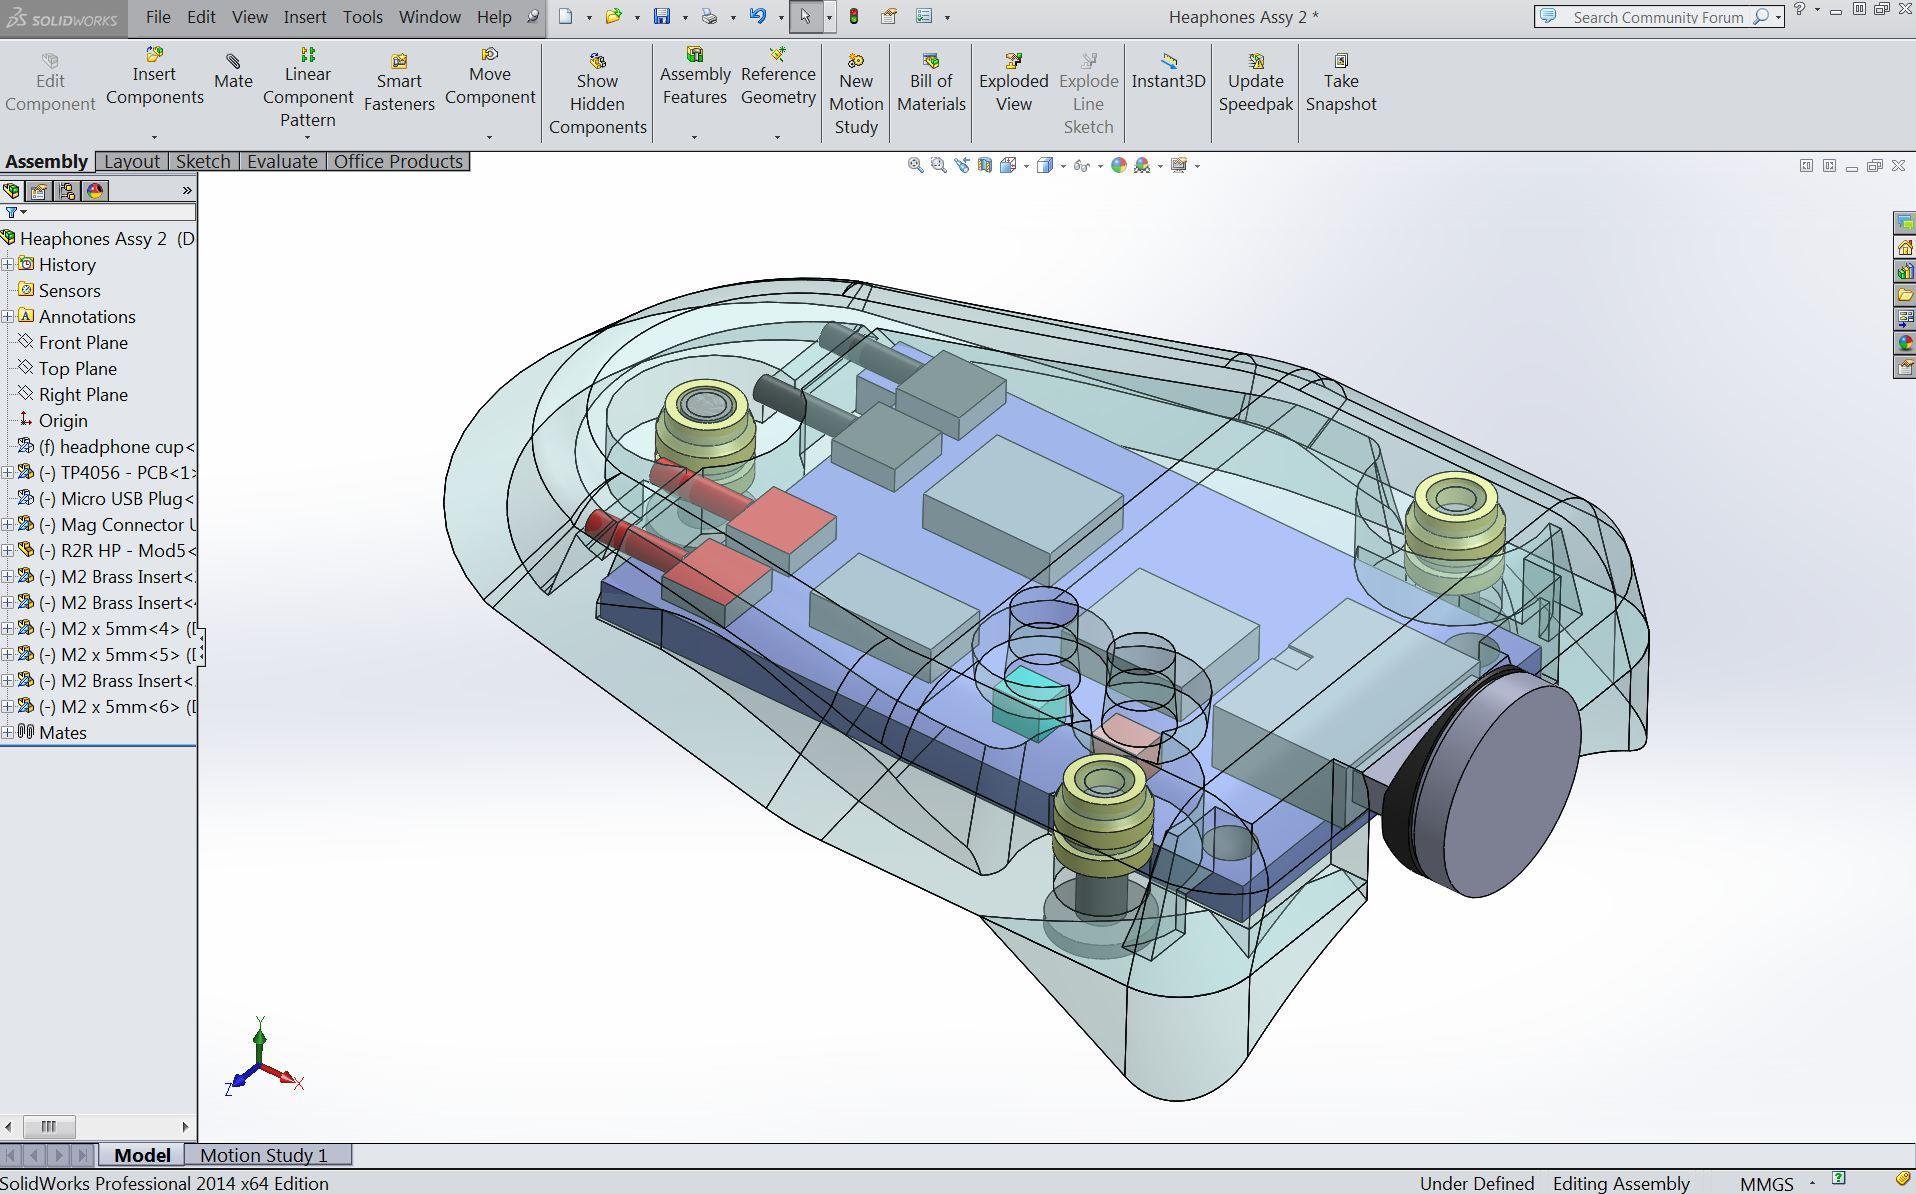
Task: Select the Front Plane
Action: point(83,342)
